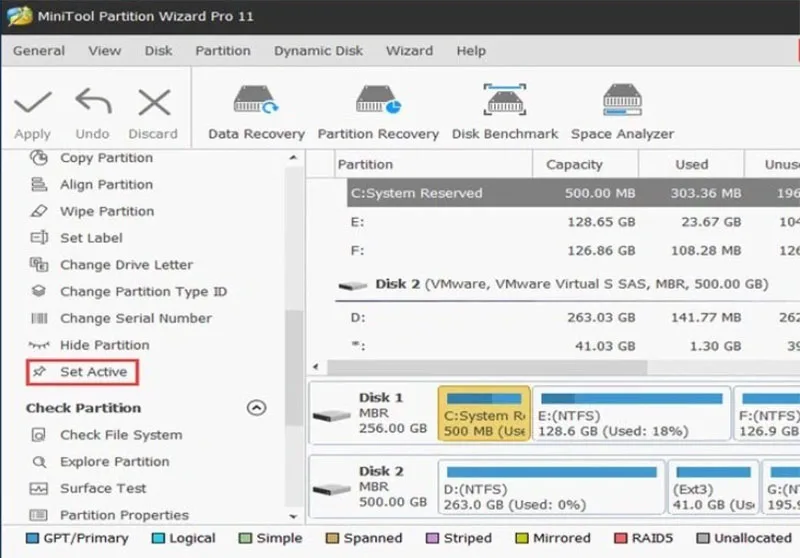
Task: Open the Partition menu
Action: tap(223, 51)
